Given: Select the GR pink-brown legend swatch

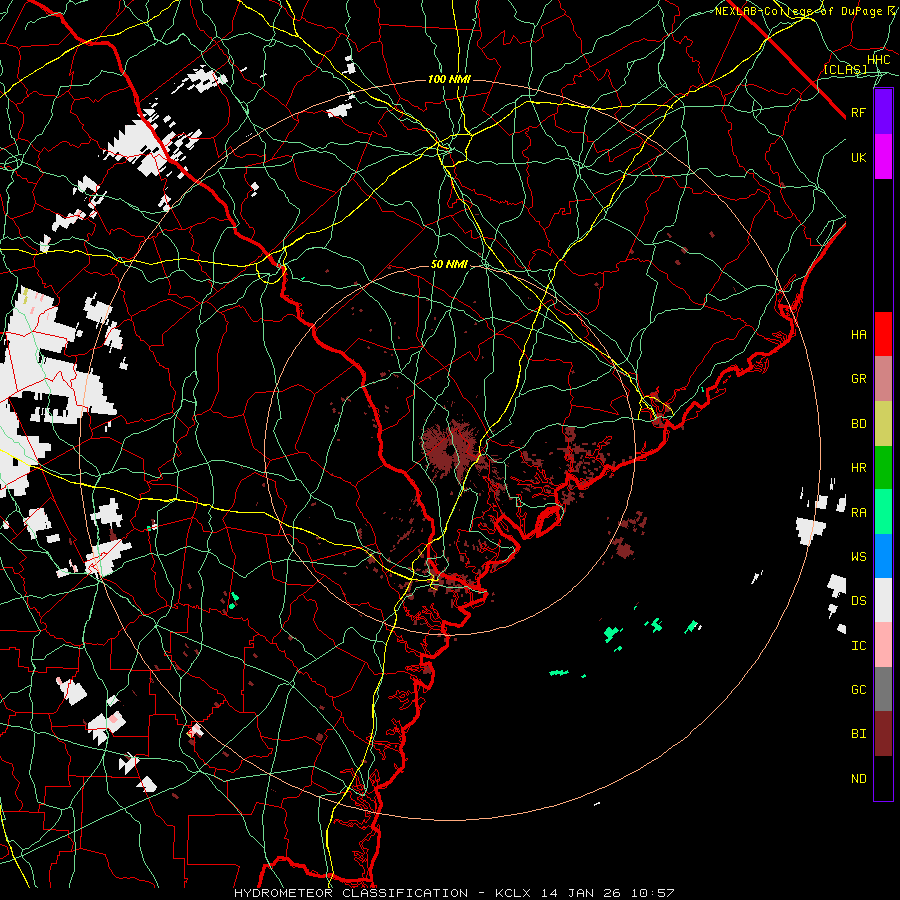Looking at the screenshot, I should [883, 379].
